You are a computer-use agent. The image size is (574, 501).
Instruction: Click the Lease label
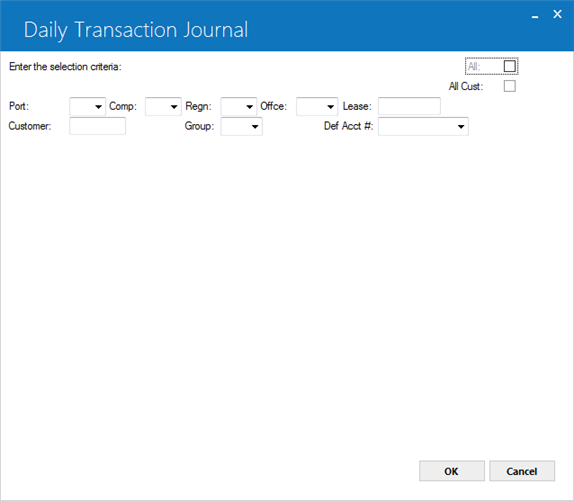pos(357,106)
